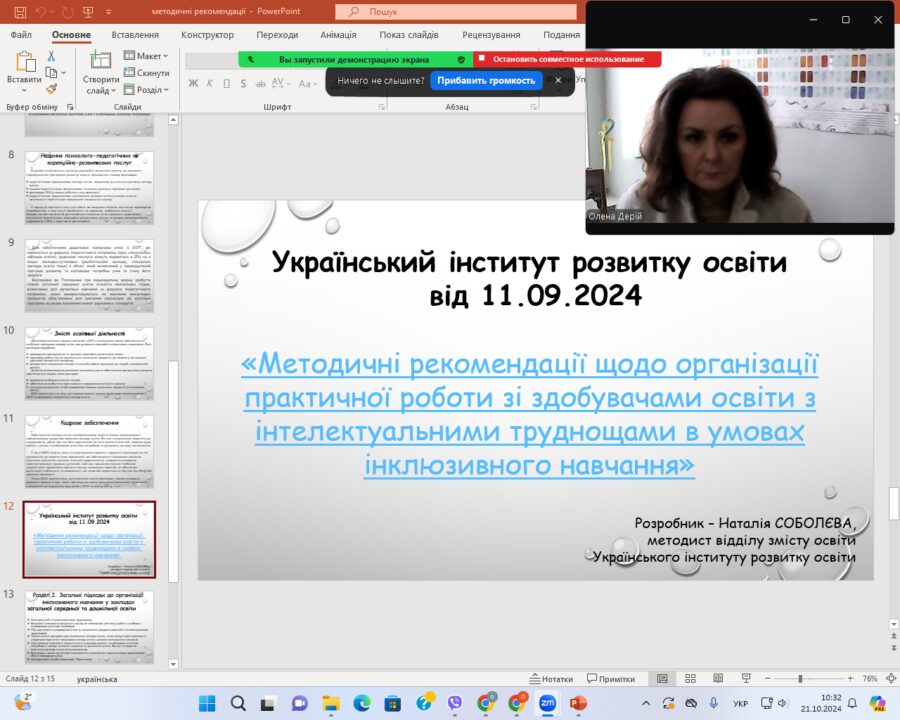Select slide 13 thumbnail in the panel
The image size is (900, 720).
click(x=89, y=627)
